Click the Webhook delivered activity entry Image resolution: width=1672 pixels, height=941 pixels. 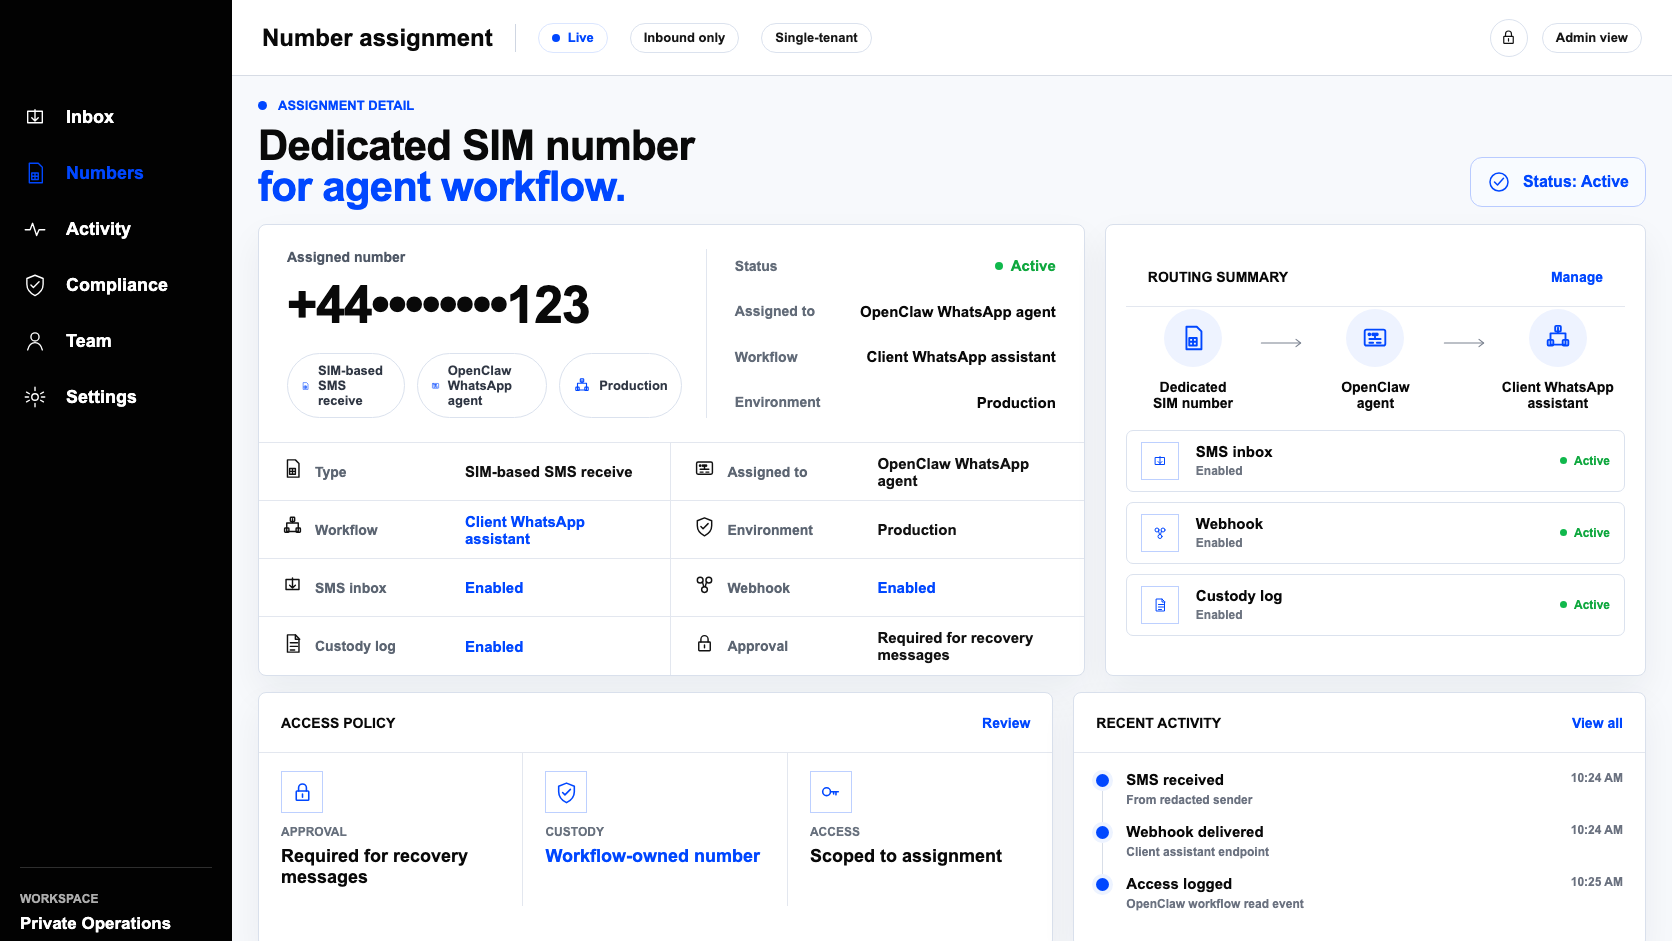pos(1360,841)
